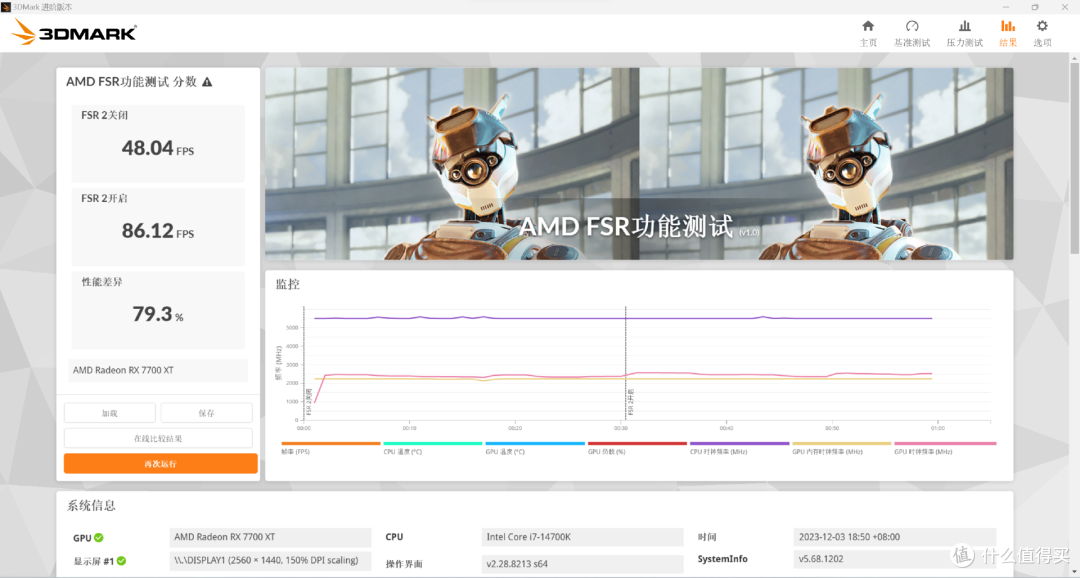Click the 系统信息 section heading

pos(91,506)
